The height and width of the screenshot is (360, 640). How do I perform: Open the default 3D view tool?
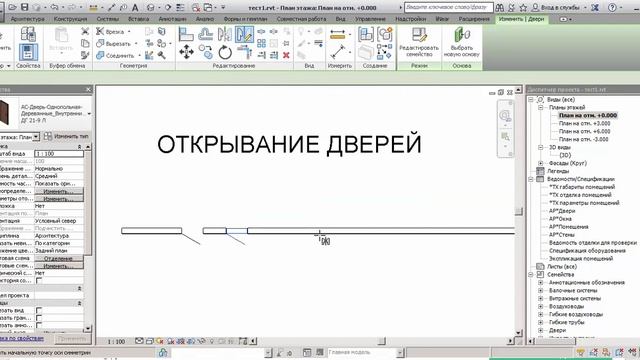click(151, 7)
